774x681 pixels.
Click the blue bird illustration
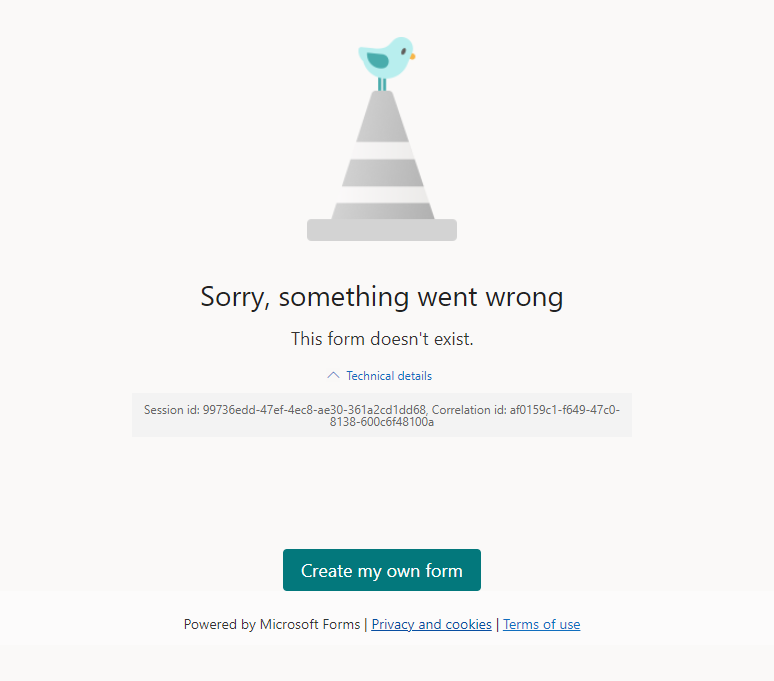(387, 58)
